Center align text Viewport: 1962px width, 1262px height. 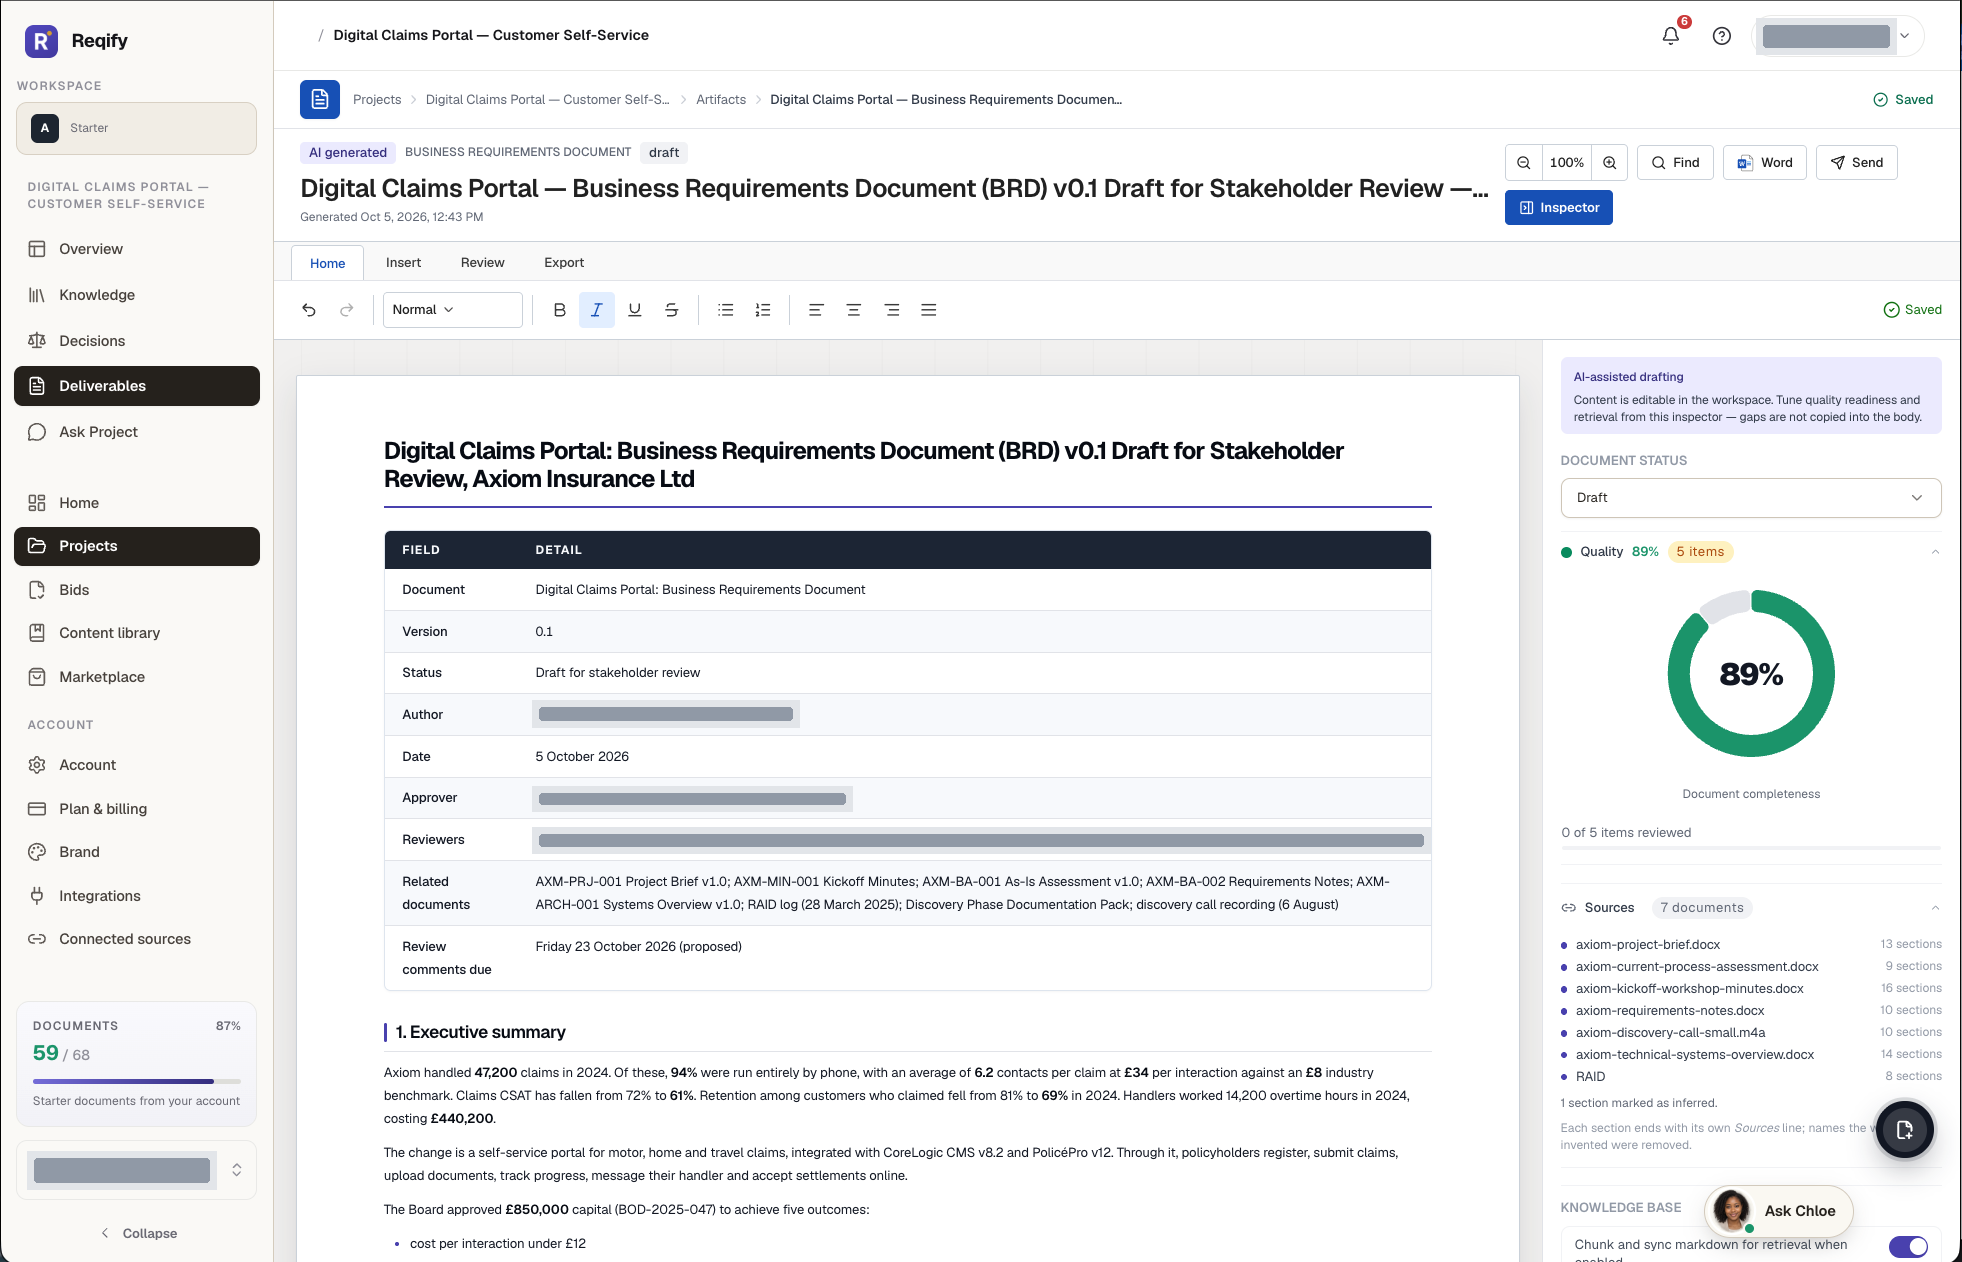853,310
